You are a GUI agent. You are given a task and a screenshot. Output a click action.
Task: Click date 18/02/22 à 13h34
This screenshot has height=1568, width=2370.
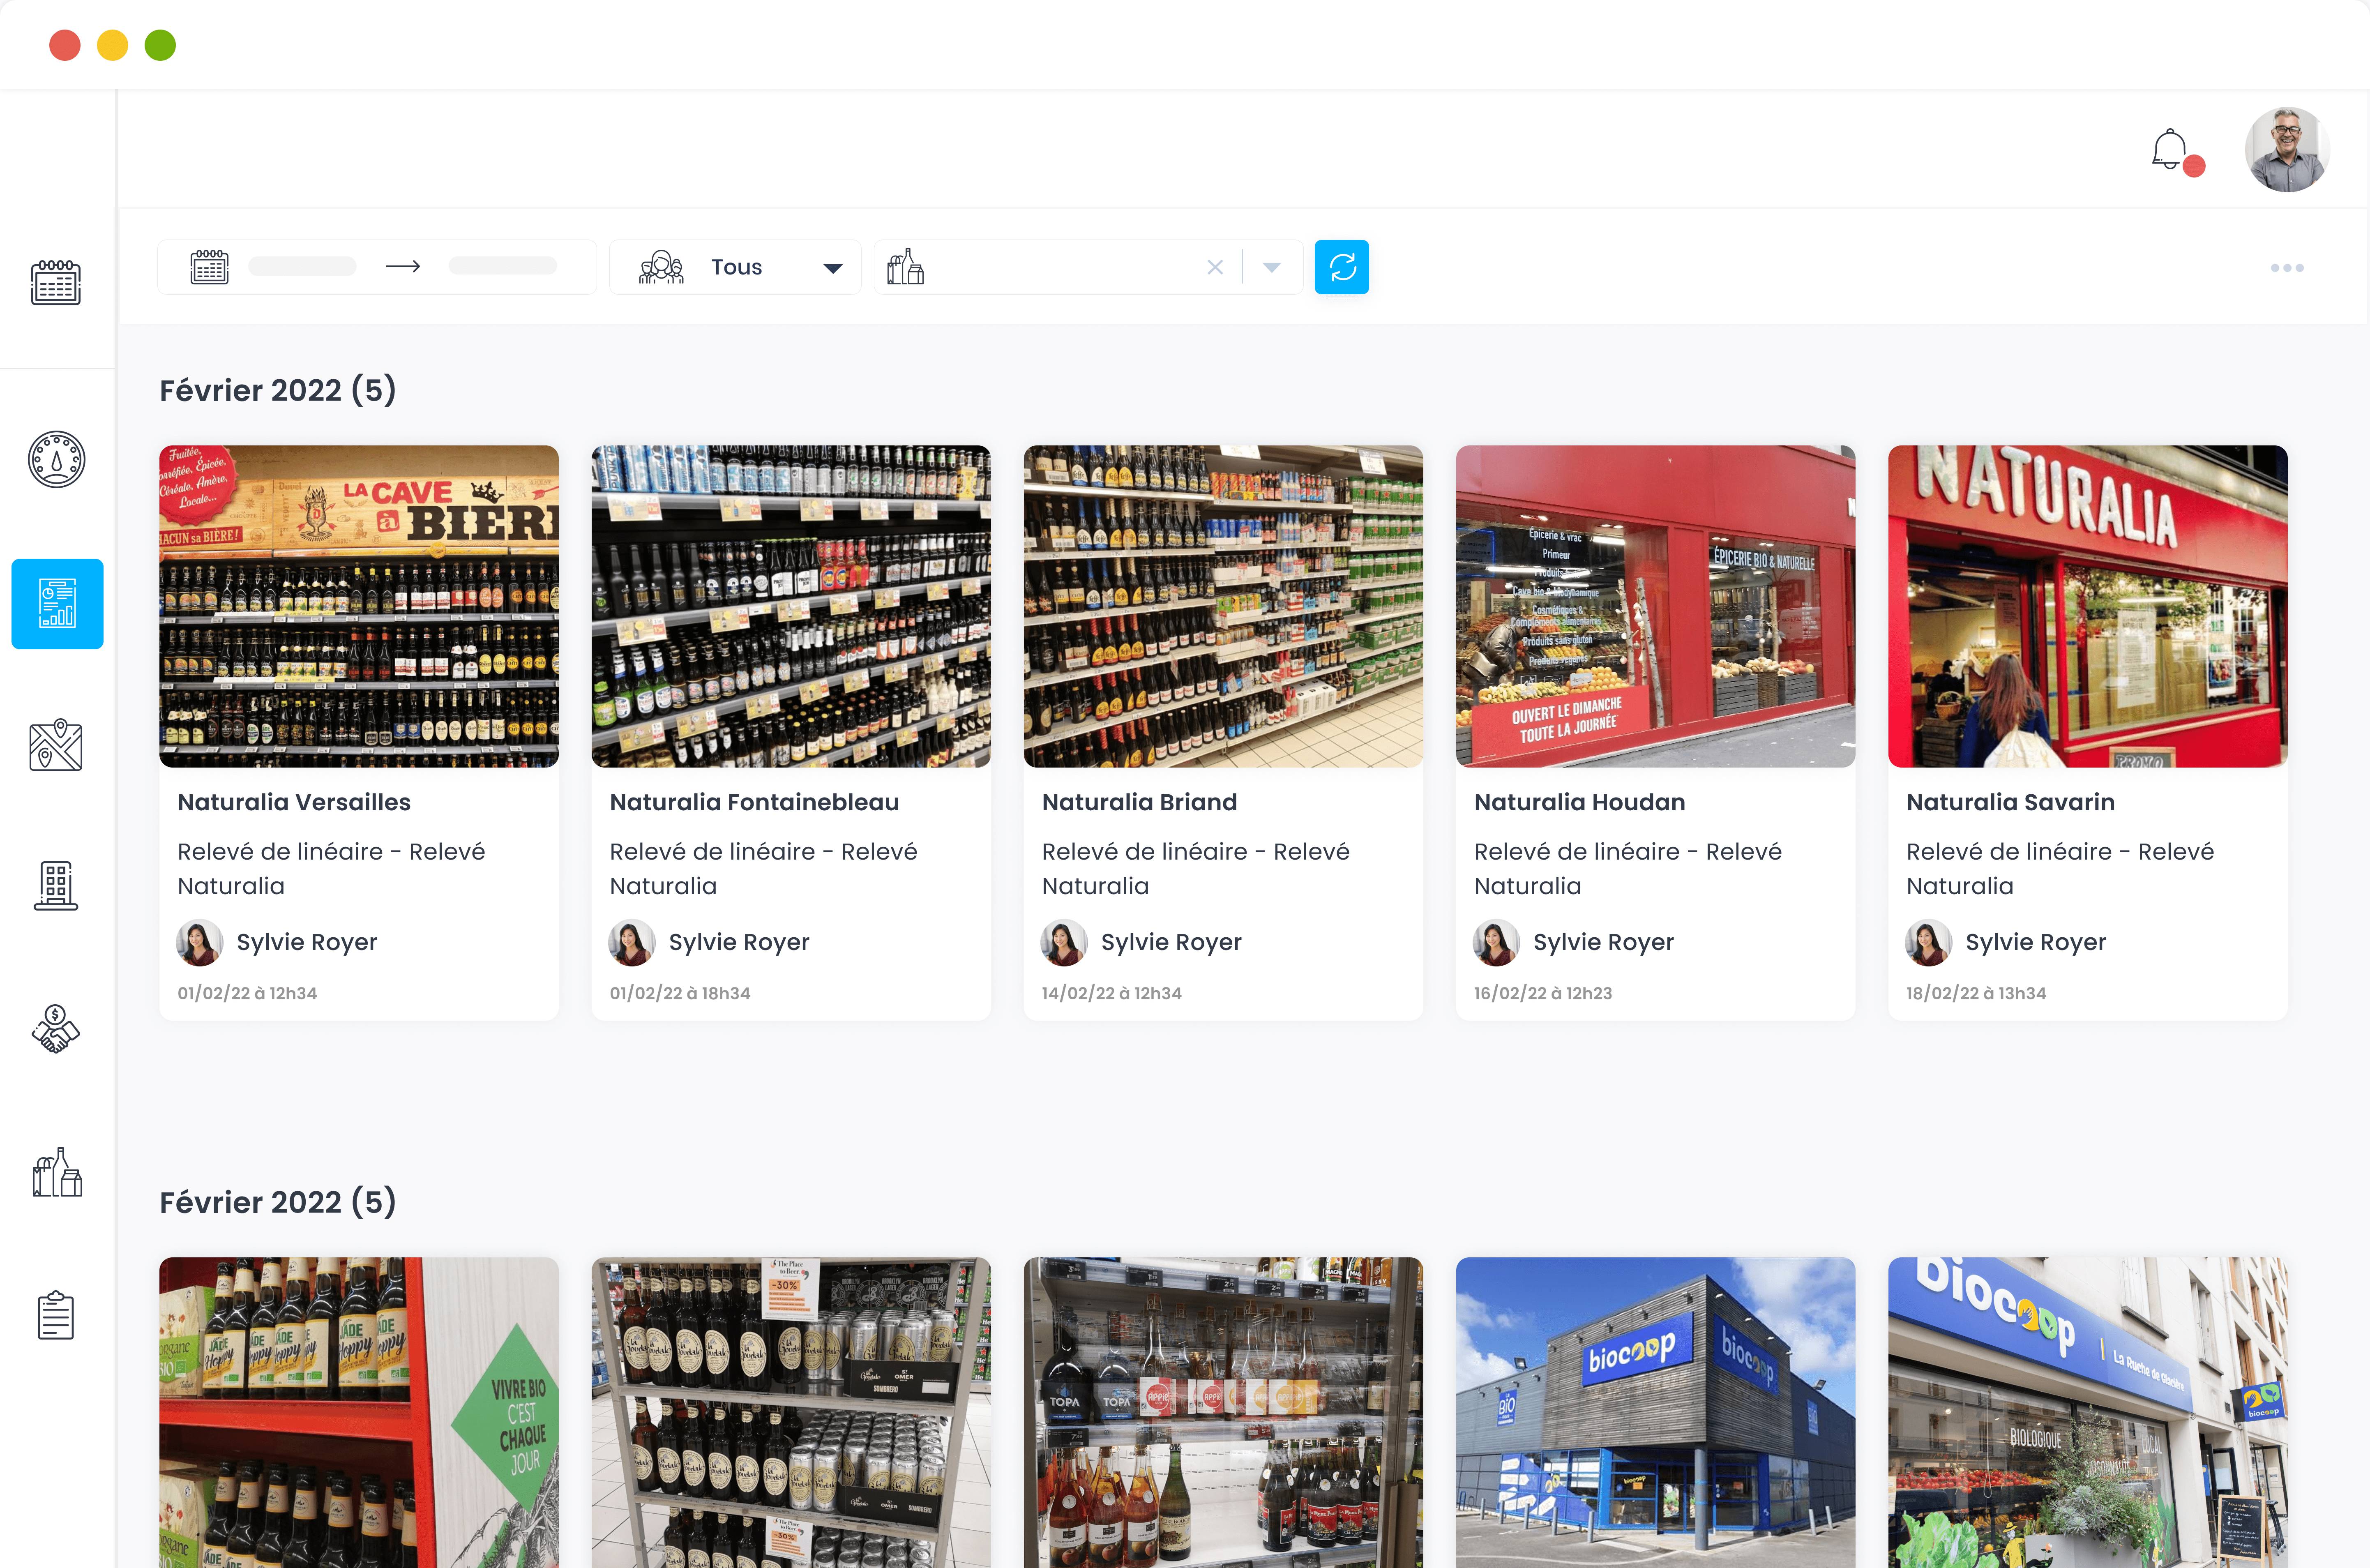(1975, 993)
